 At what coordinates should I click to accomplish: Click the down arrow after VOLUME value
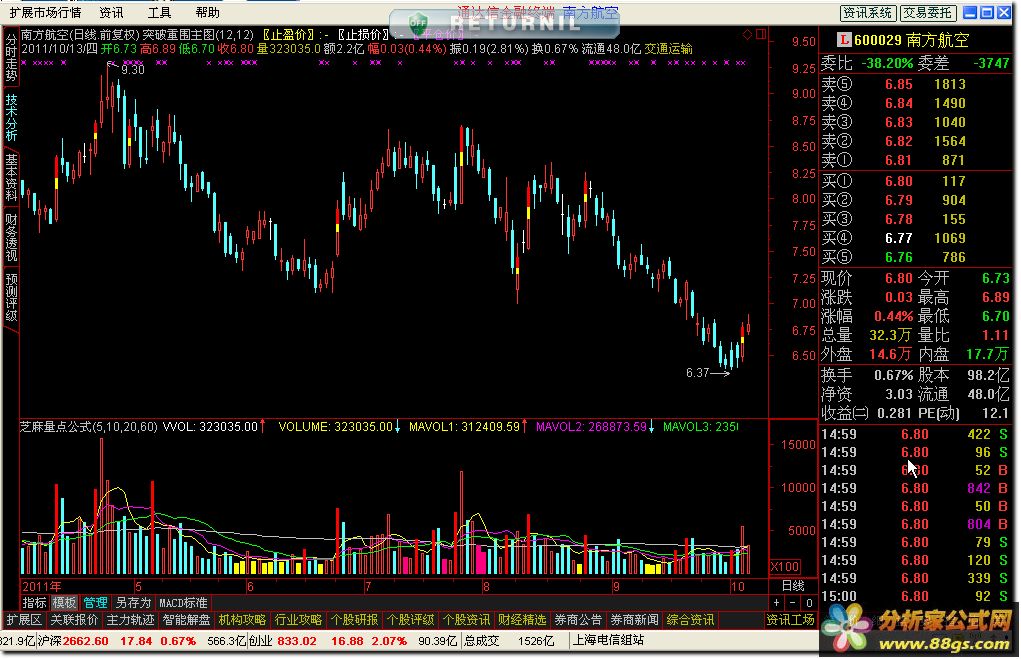(x=397, y=427)
